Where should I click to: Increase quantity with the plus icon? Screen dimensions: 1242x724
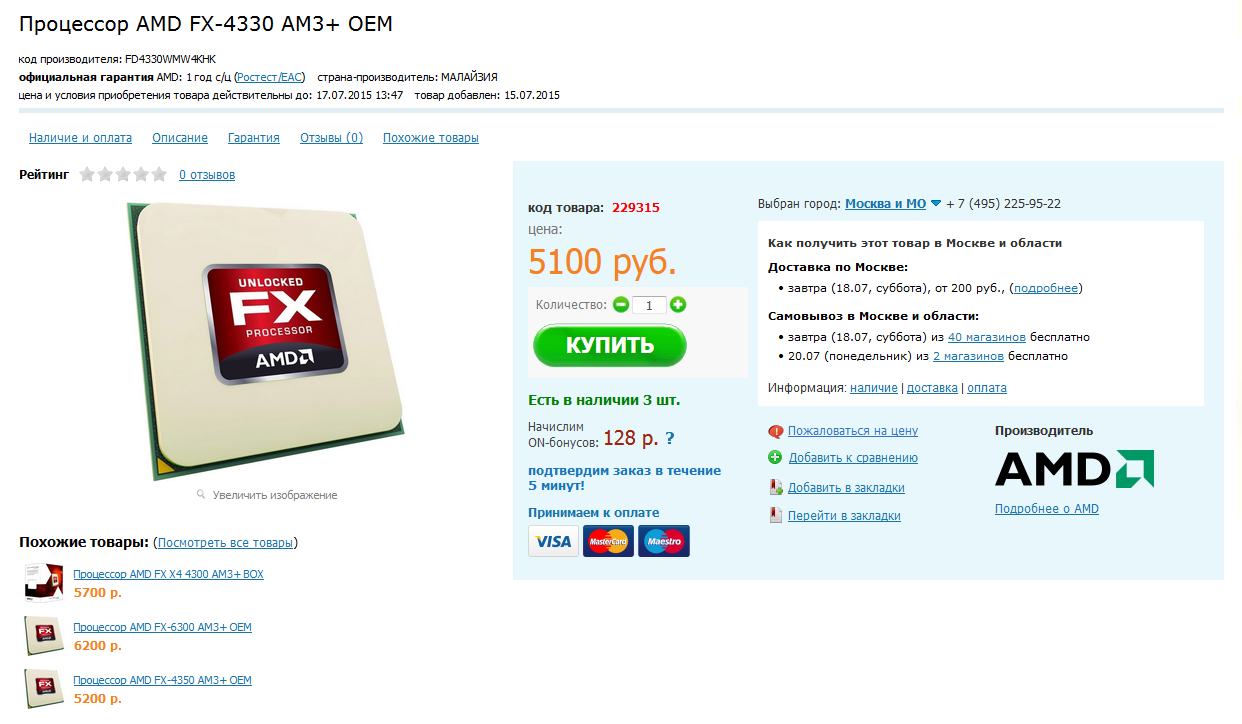678,305
